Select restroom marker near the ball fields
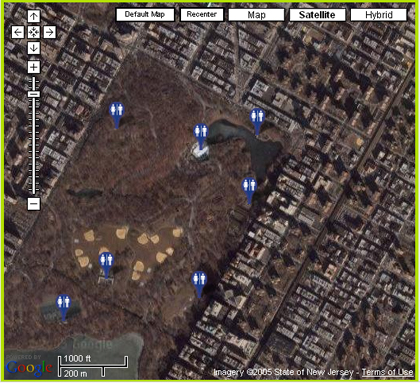Viewport: 420px width, 383px height. [x=106, y=265]
